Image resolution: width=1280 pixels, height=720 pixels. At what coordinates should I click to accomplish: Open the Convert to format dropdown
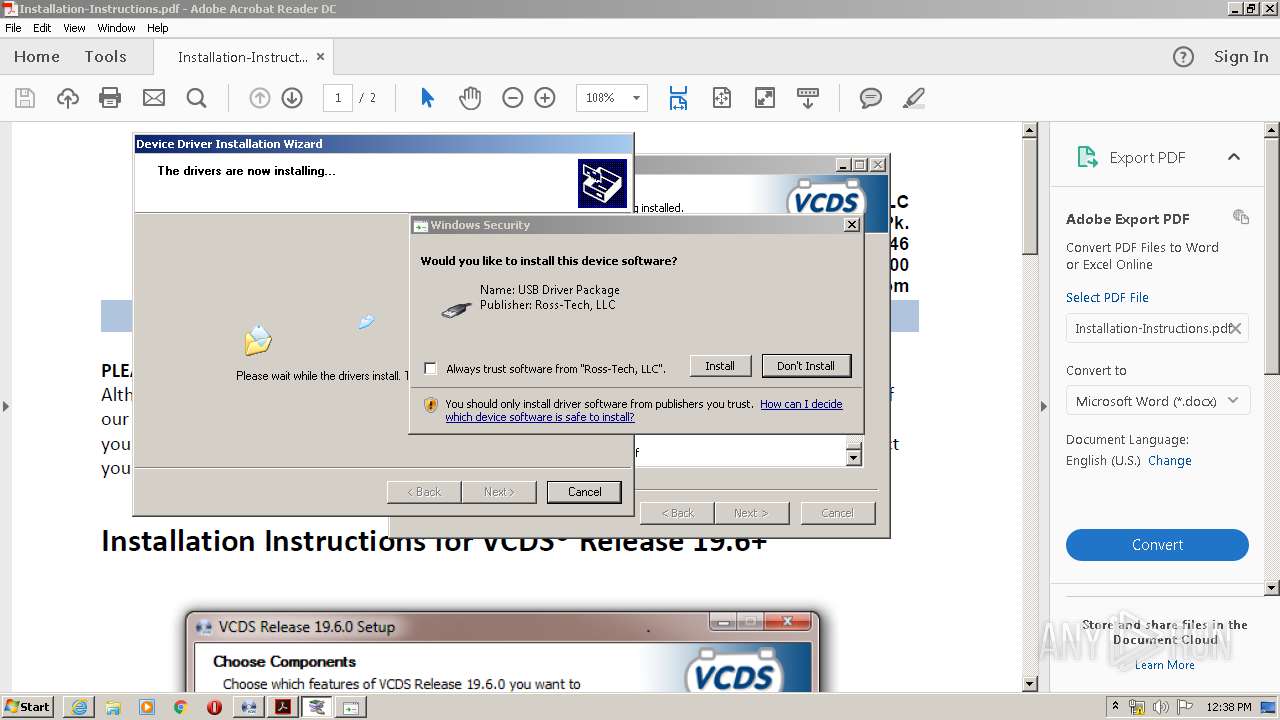coord(1157,401)
